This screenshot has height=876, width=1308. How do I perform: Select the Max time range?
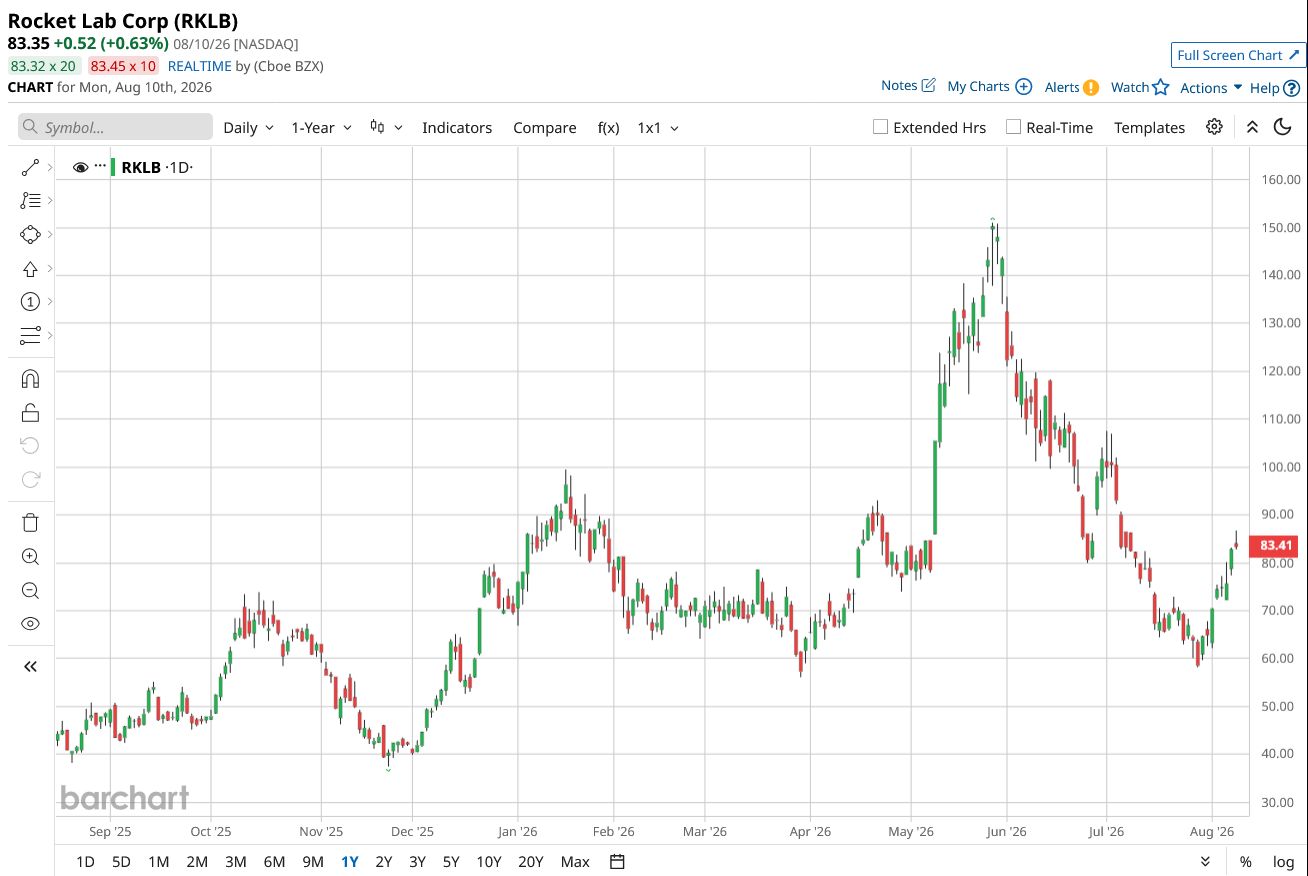click(x=575, y=862)
